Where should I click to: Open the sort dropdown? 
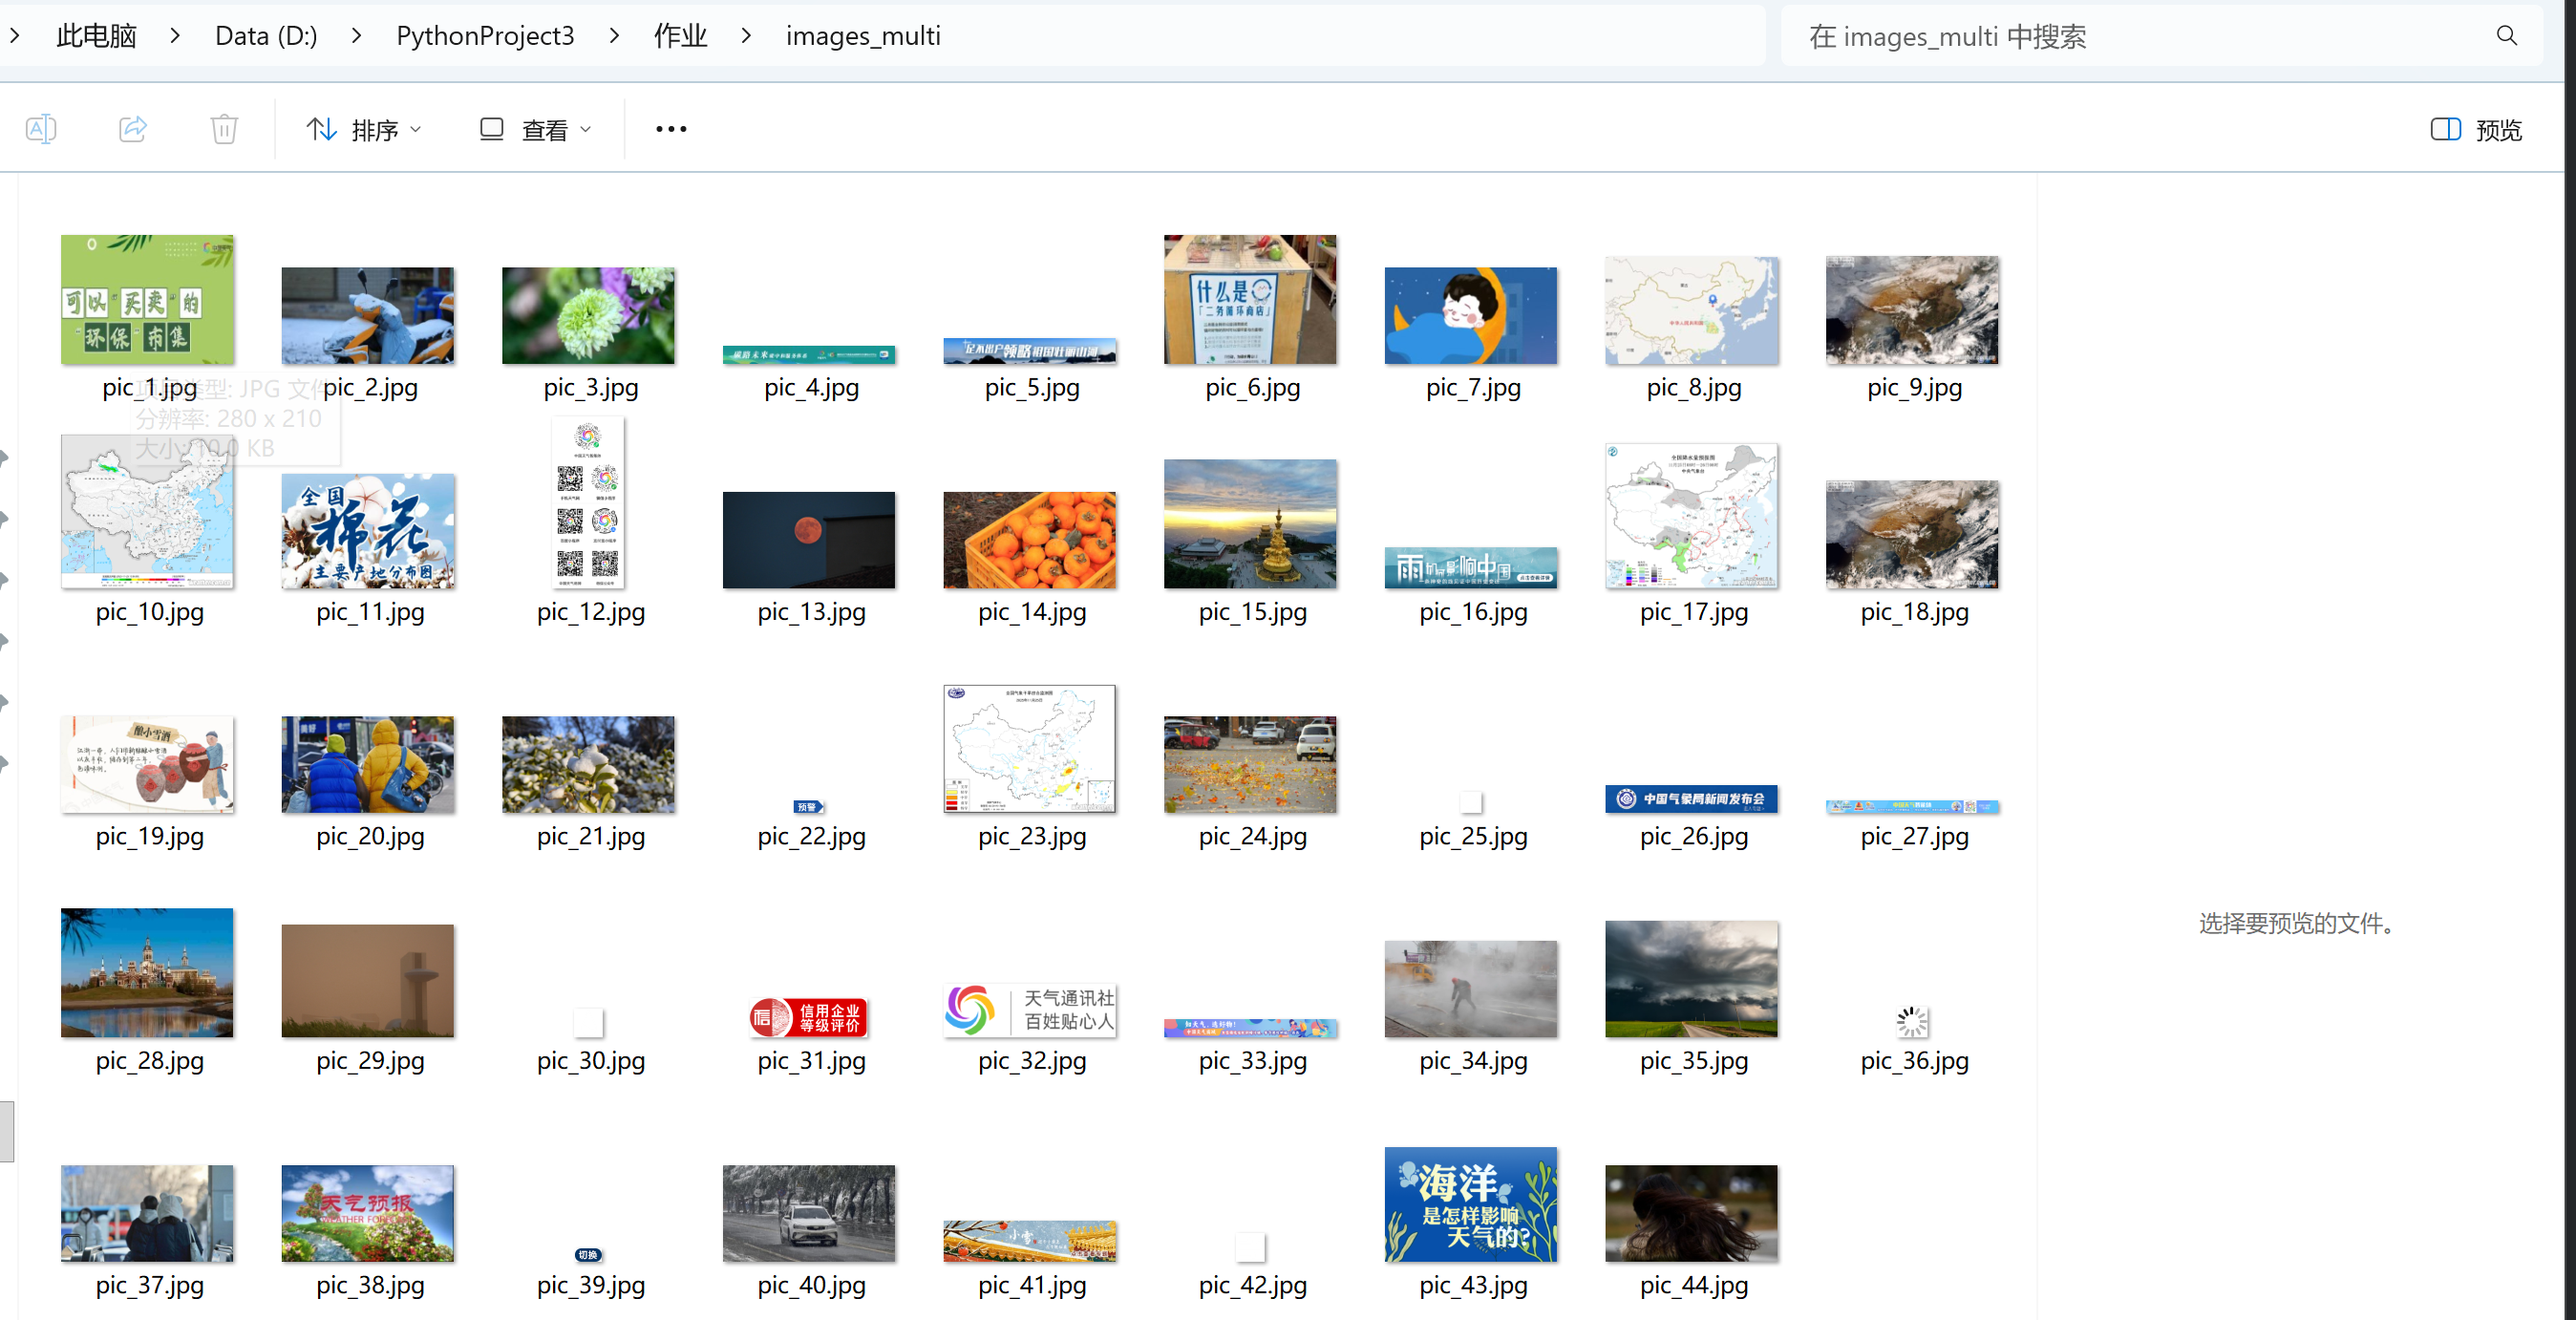[x=365, y=130]
